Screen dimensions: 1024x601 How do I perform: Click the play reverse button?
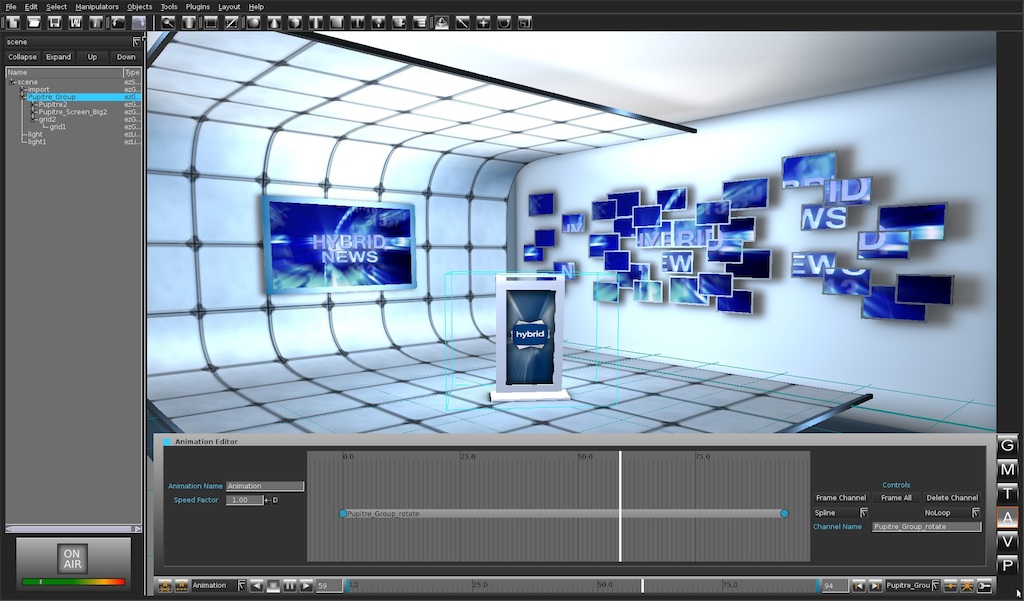[257, 586]
